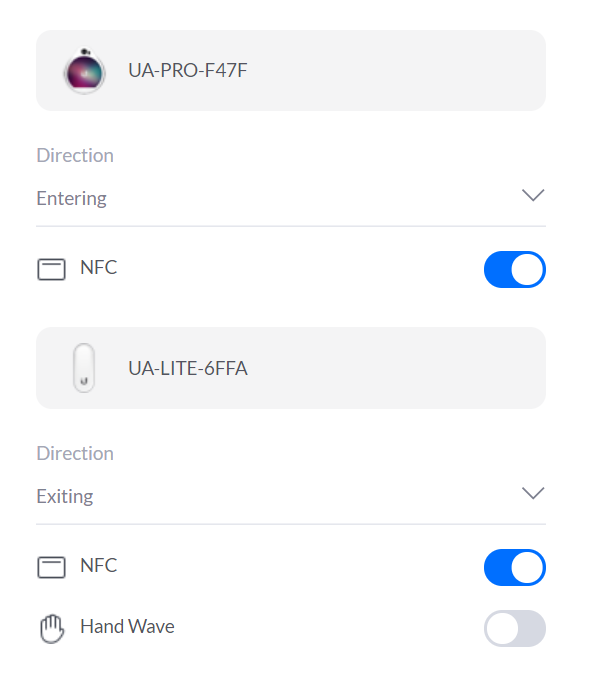The width and height of the screenshot is (591, 690).
Task: Click blank area of UA-LITE-6FFA card
Action: (x=396, y=368)
